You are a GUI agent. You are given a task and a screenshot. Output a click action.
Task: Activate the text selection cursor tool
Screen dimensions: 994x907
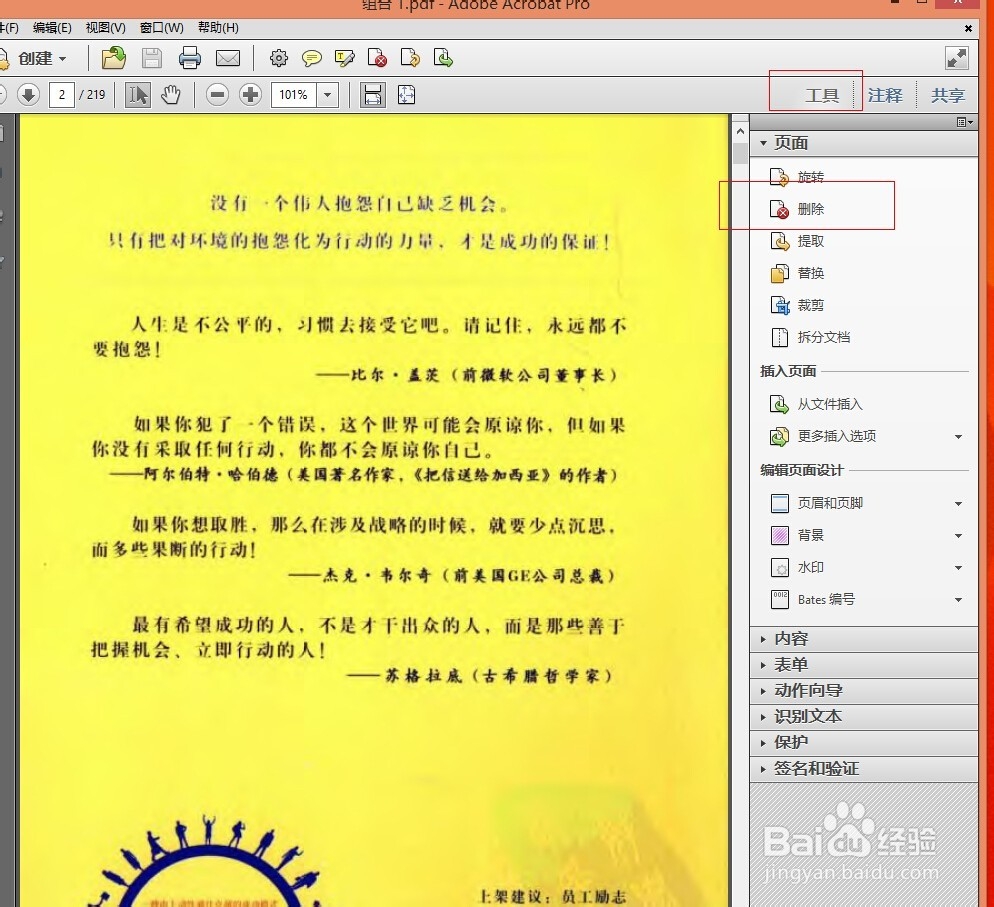coord(138,95)
